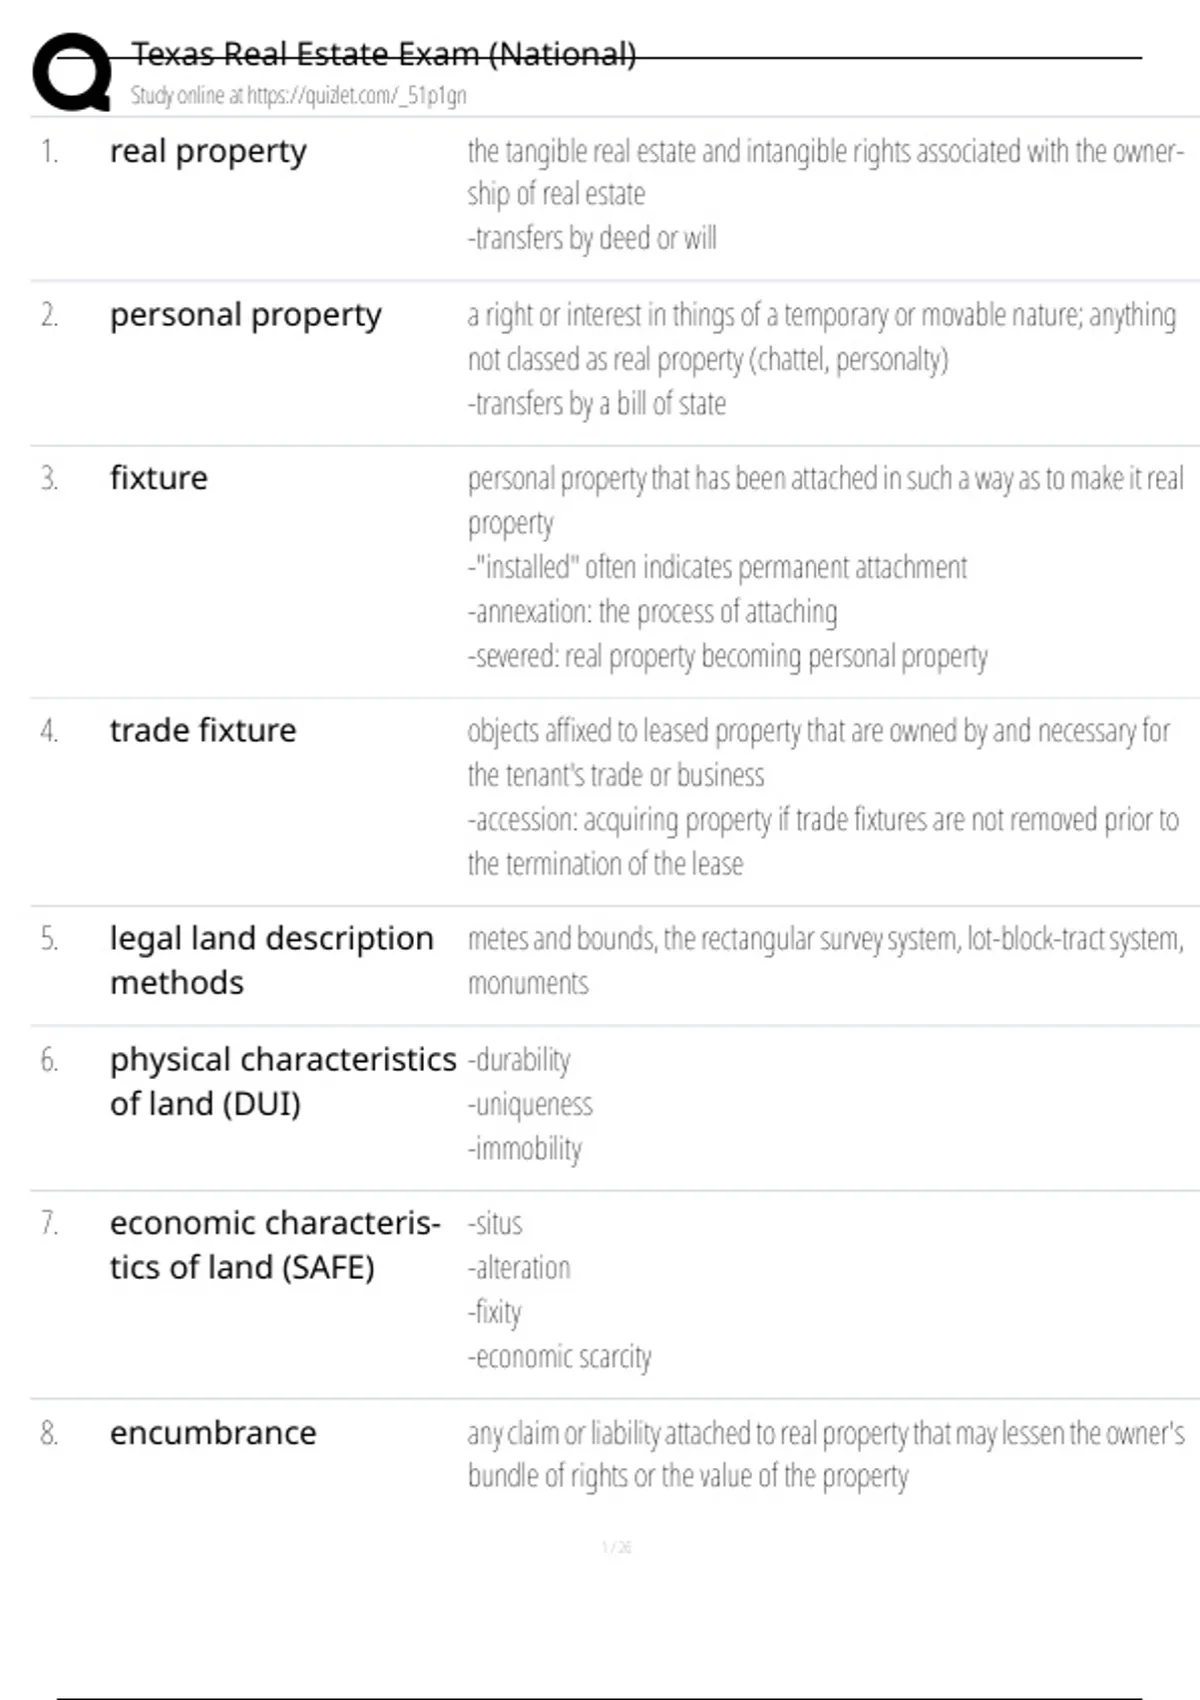Click the 'trade fixture' term
1200x1700 pixels.
pyautogui.click(x=203, y=731)
